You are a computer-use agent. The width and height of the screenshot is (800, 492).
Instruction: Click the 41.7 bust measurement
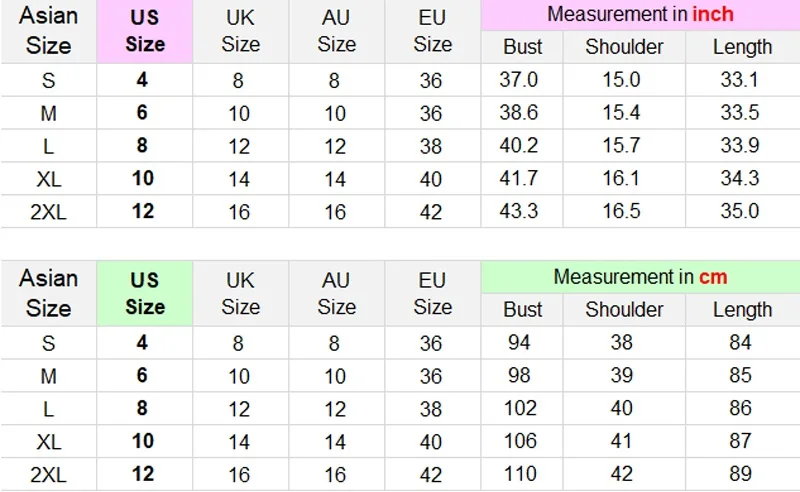point(519,178)
